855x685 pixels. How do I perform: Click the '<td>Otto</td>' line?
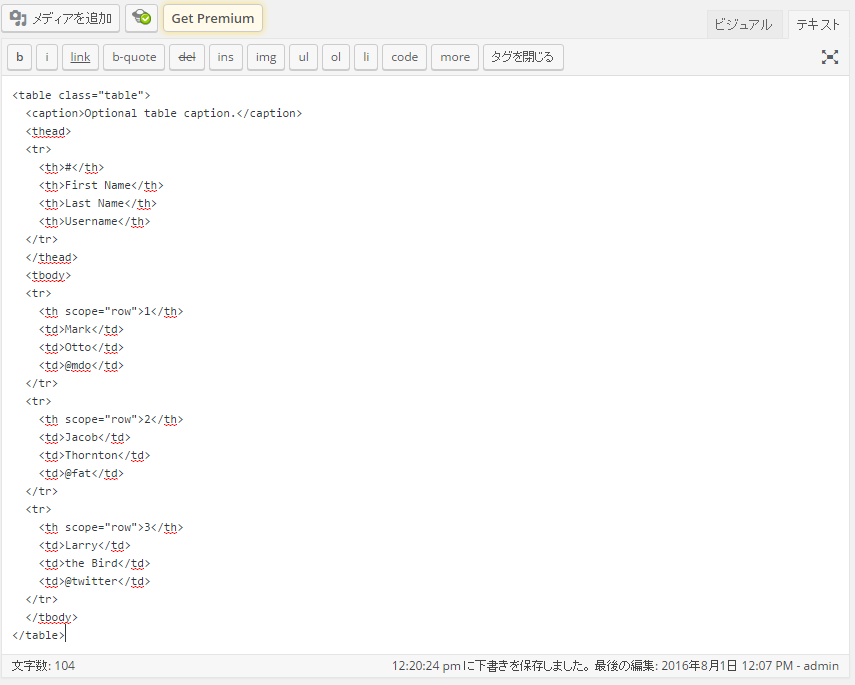(x=81, y=347)
